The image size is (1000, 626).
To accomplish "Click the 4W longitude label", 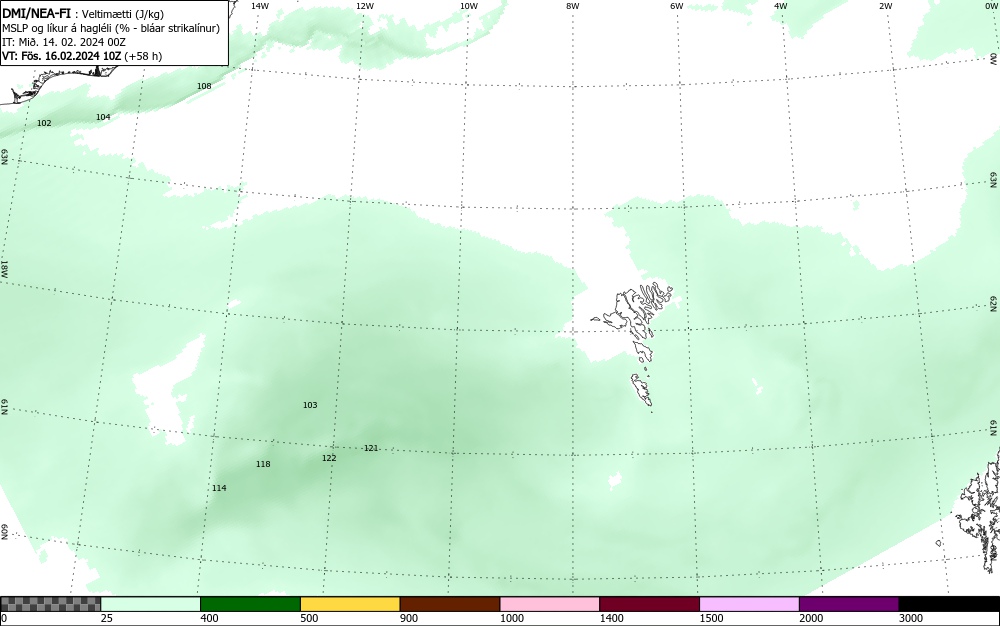I will point(781,6).
